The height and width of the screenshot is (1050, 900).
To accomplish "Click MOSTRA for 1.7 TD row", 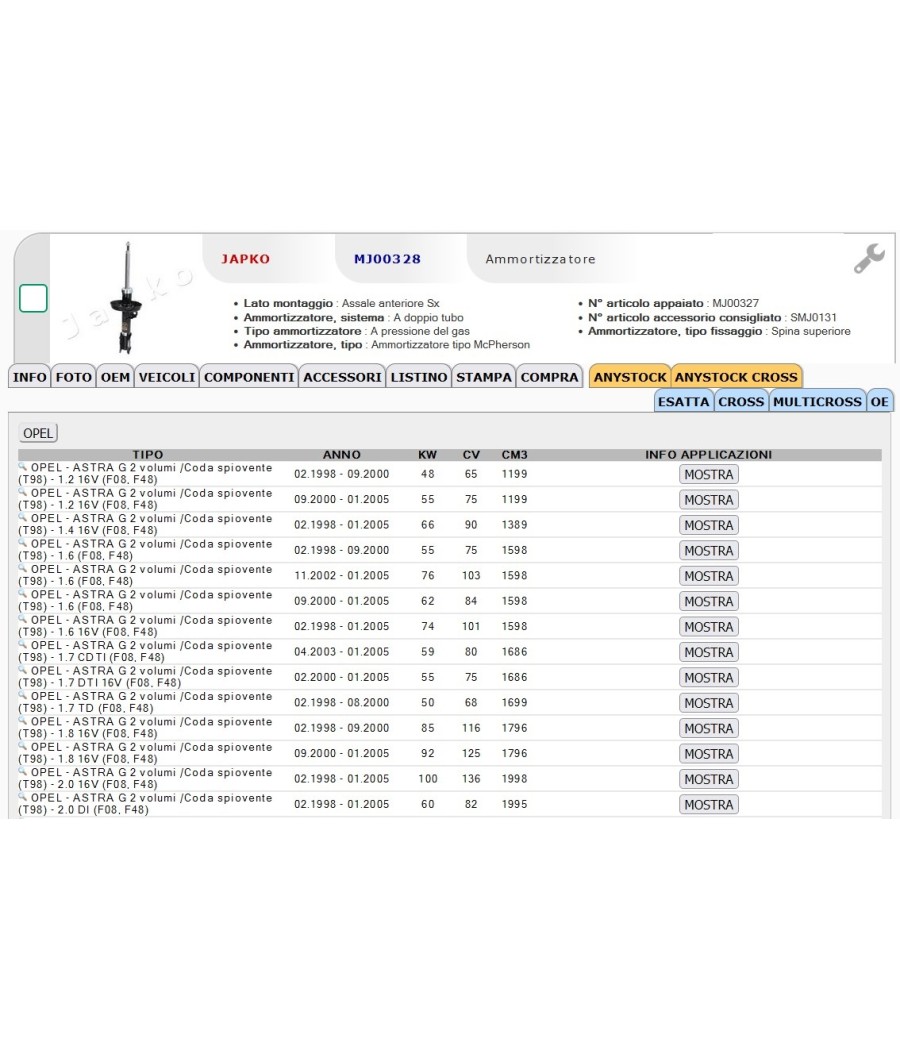I will point(708,703).
